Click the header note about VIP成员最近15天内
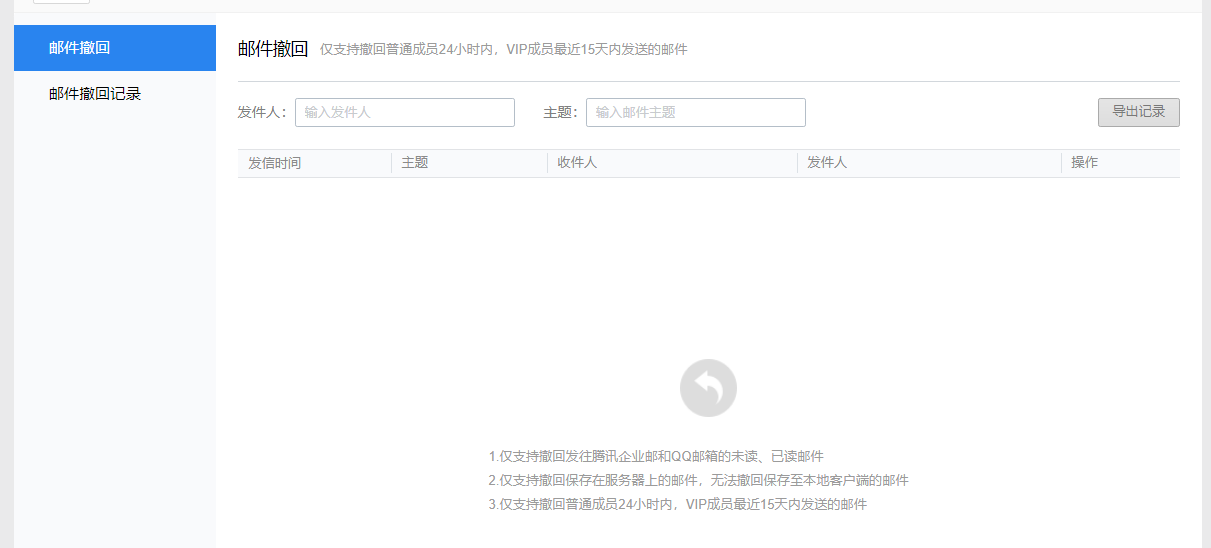Screen dimensions: 1211x548 (503, 50)
